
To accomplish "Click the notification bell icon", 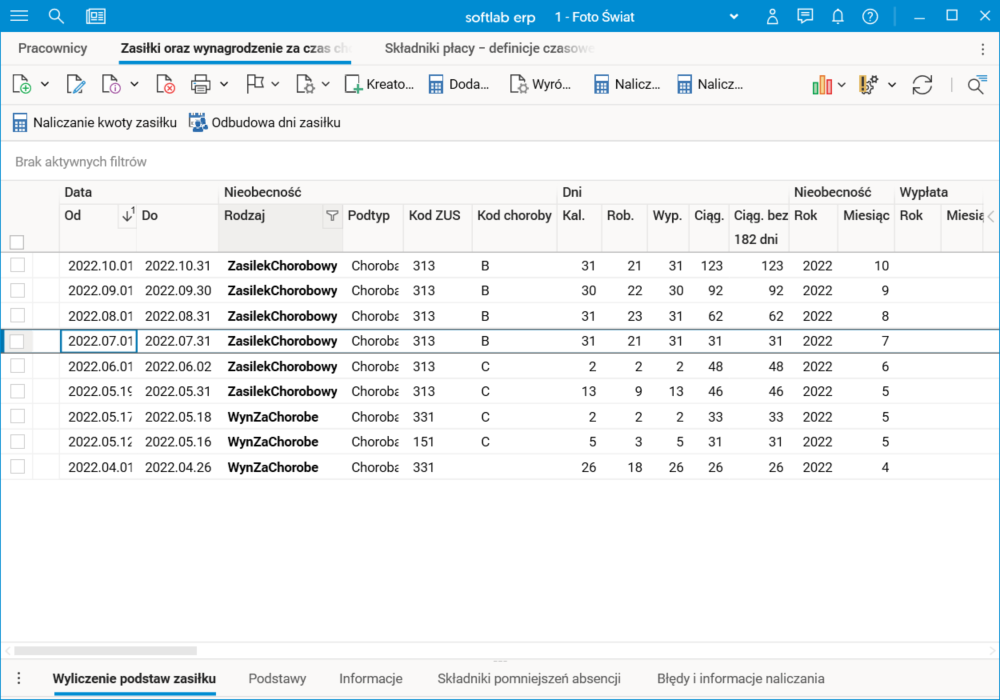I will 838,16.
